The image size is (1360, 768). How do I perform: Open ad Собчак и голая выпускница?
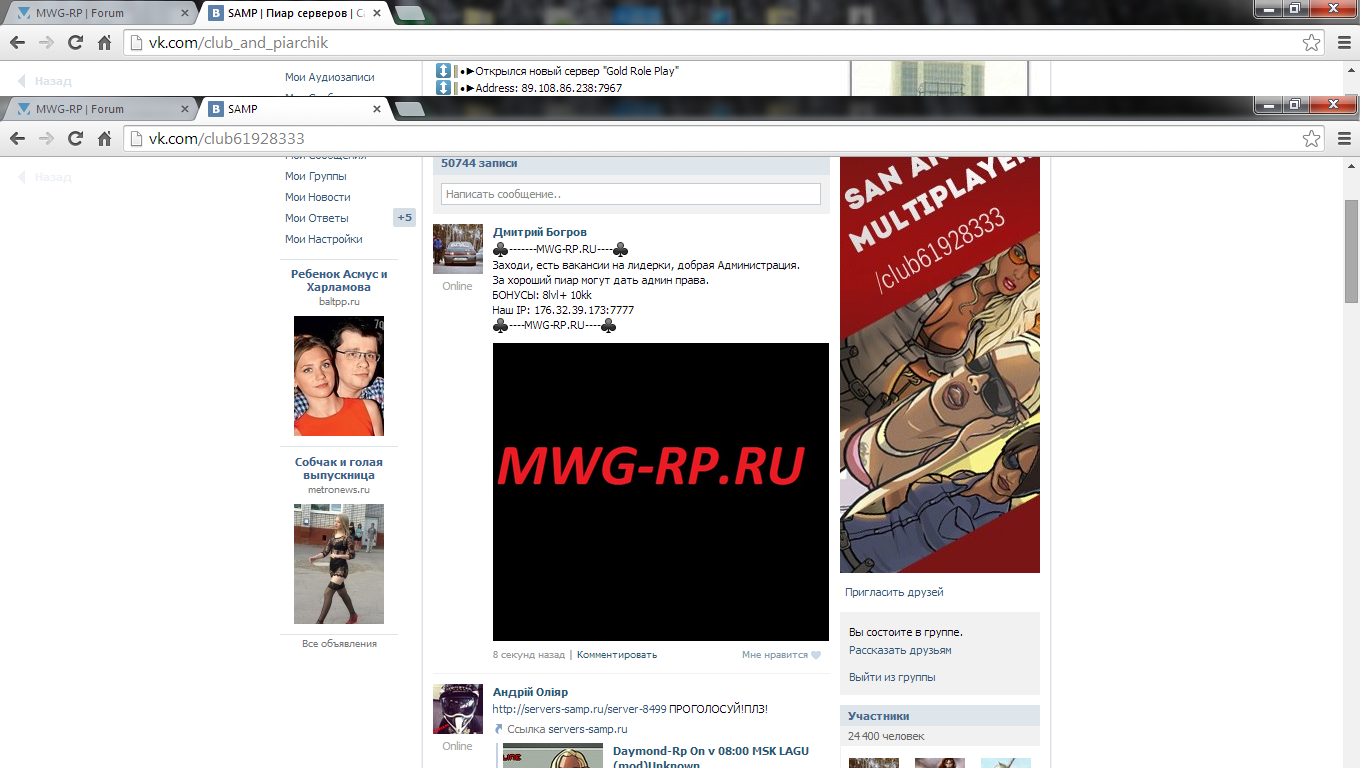tap(339, 468)
